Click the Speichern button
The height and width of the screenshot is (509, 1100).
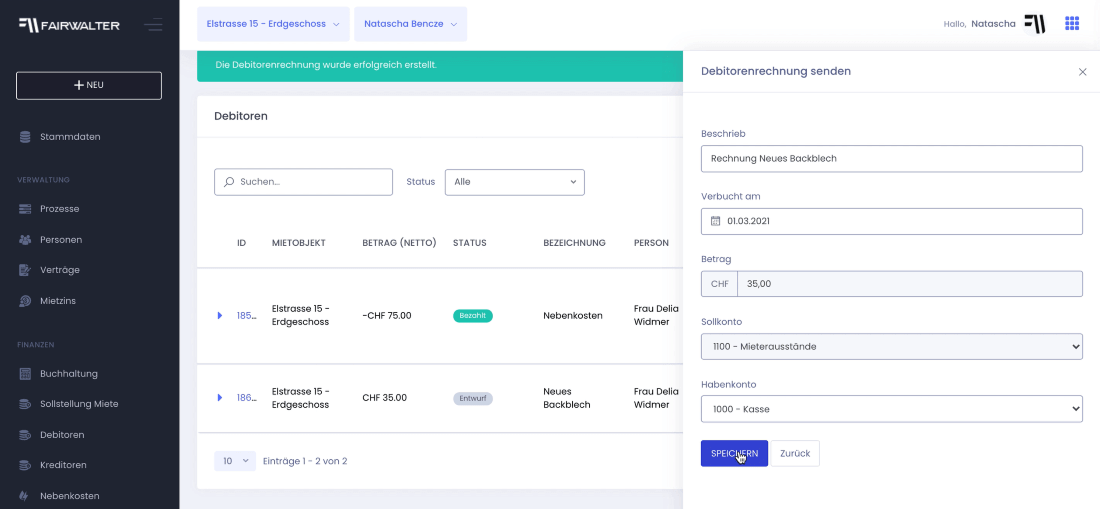click(735, 454)
